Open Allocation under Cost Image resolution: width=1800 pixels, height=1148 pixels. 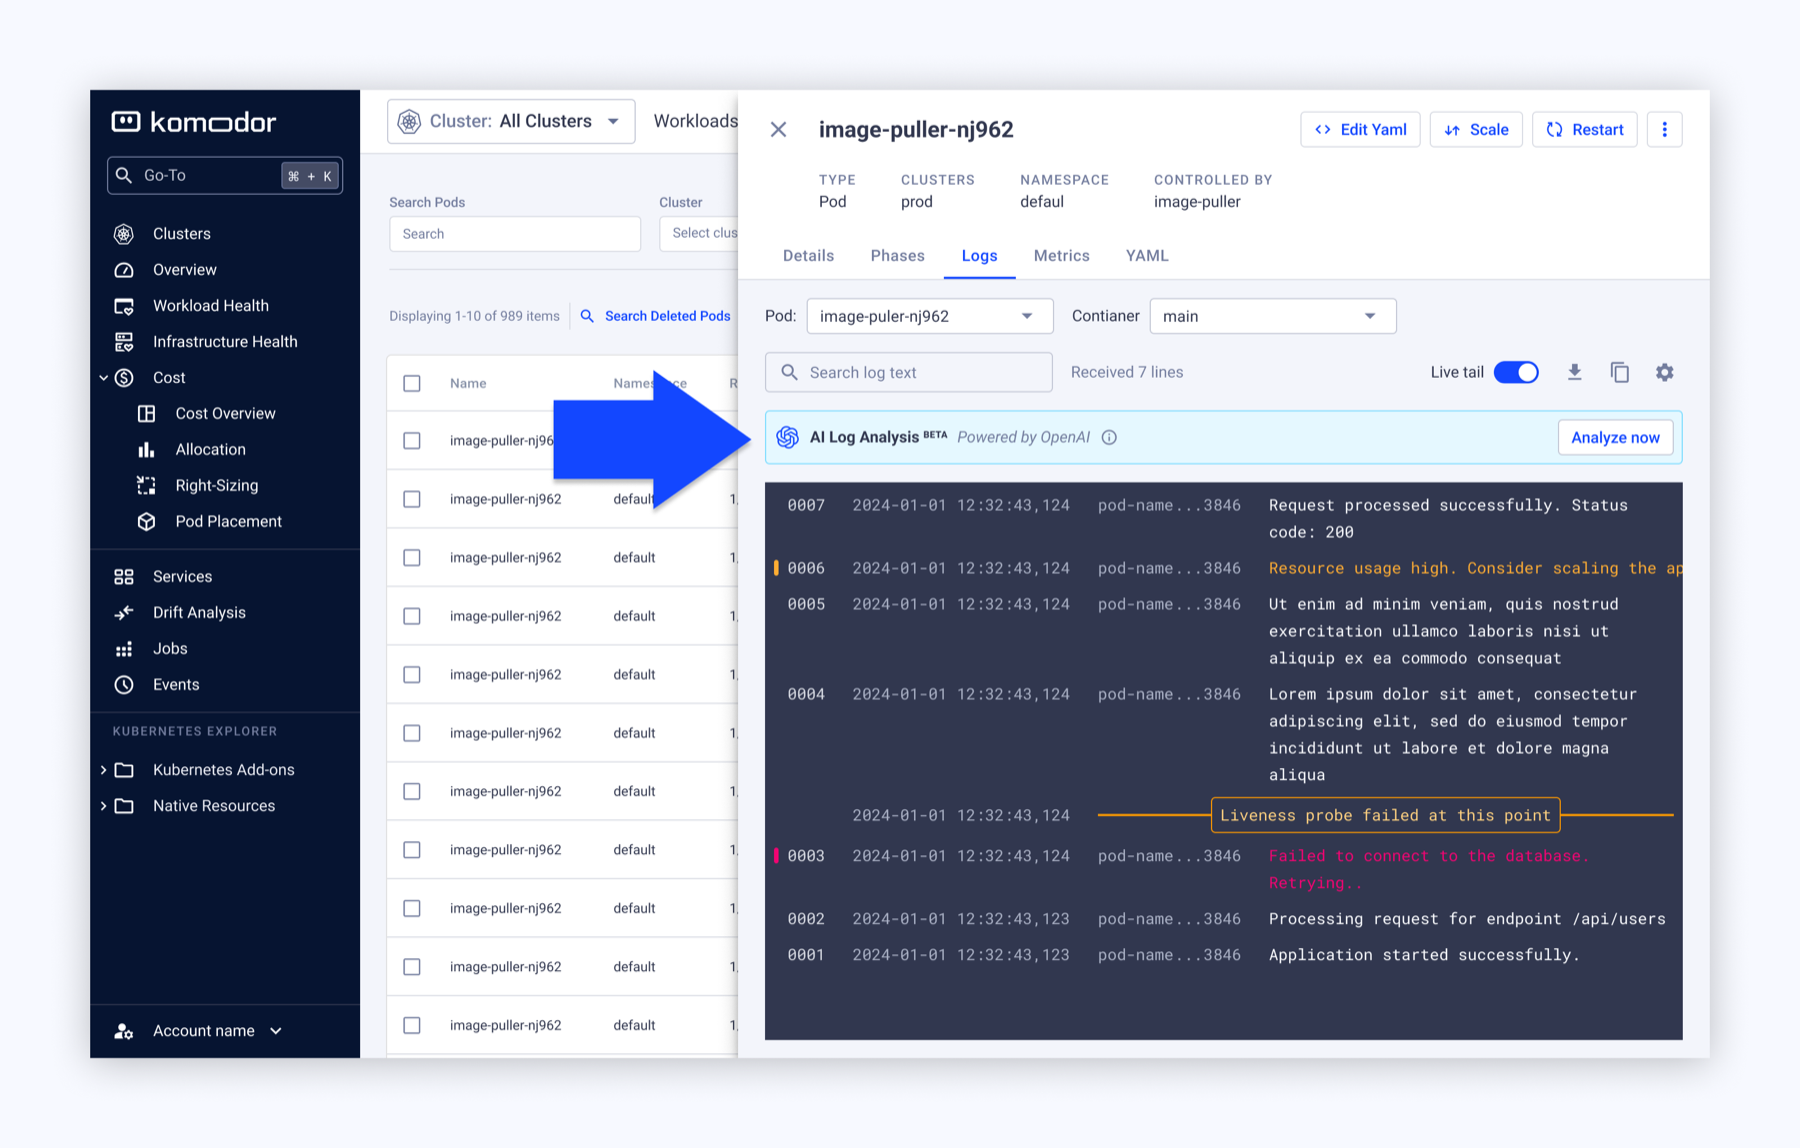click(210, 450)
